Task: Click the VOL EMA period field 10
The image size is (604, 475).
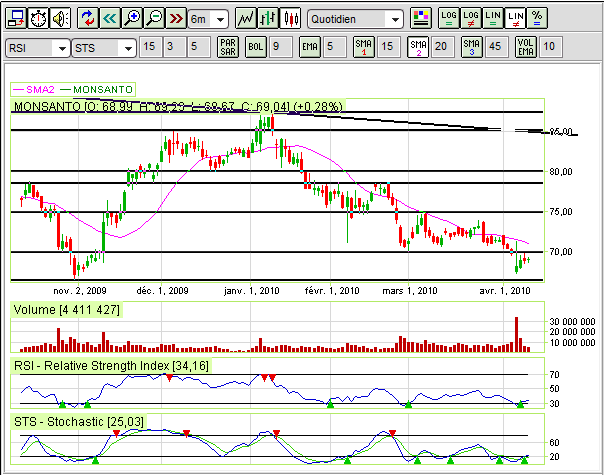Action: pyautogui.click(x=550, y=47)
